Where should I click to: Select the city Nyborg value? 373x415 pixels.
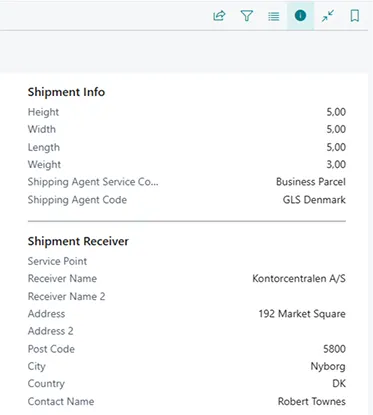click(x=328, y=366)
